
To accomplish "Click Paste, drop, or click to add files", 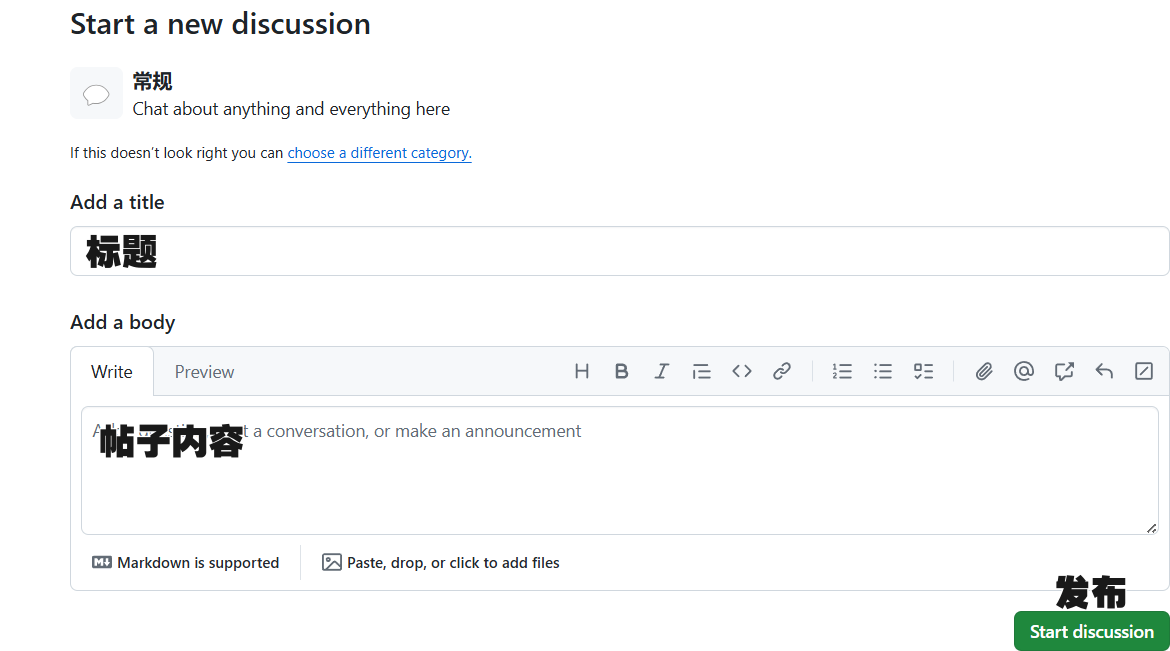I will (x=440, y=562).
